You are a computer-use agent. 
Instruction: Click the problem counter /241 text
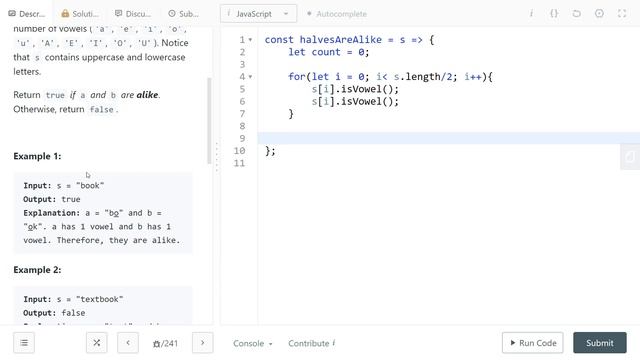coord(165,343)
